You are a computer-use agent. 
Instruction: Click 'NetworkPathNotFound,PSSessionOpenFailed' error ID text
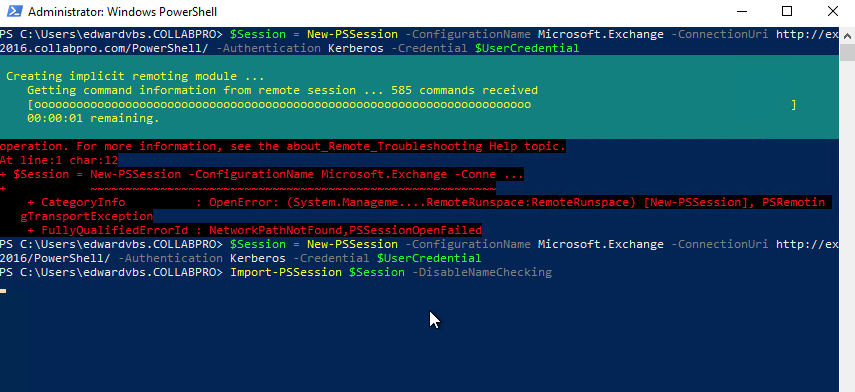tap(345, 230)
